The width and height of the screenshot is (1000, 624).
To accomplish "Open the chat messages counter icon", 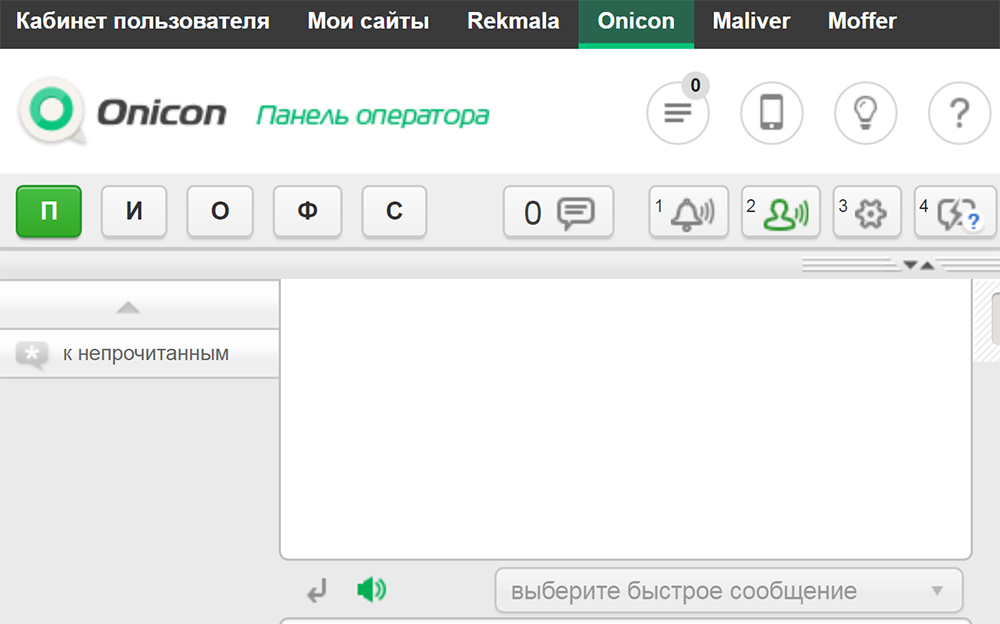I will tap(558, 212).
